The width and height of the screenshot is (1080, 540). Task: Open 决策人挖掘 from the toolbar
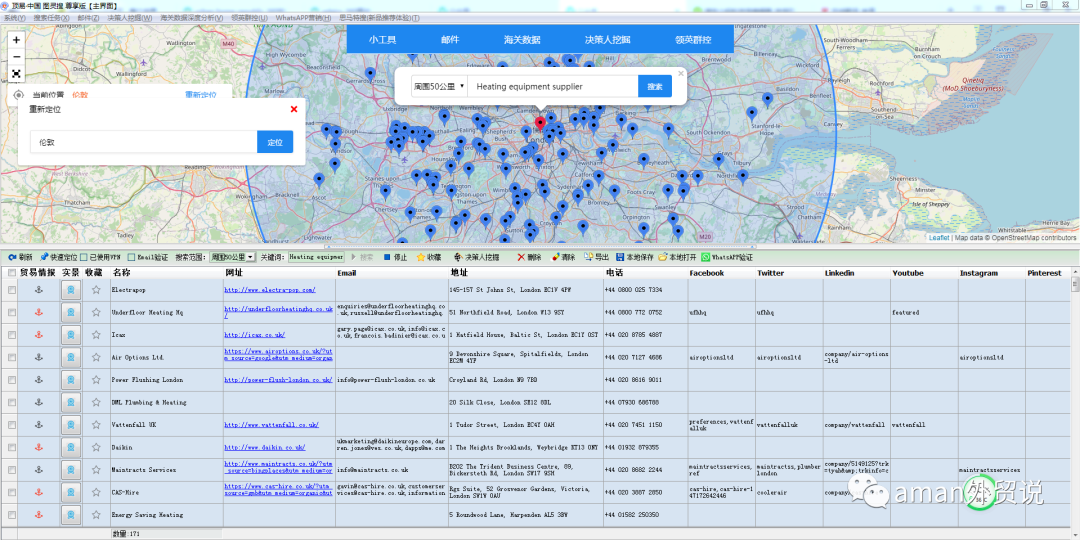coord(477,257)
